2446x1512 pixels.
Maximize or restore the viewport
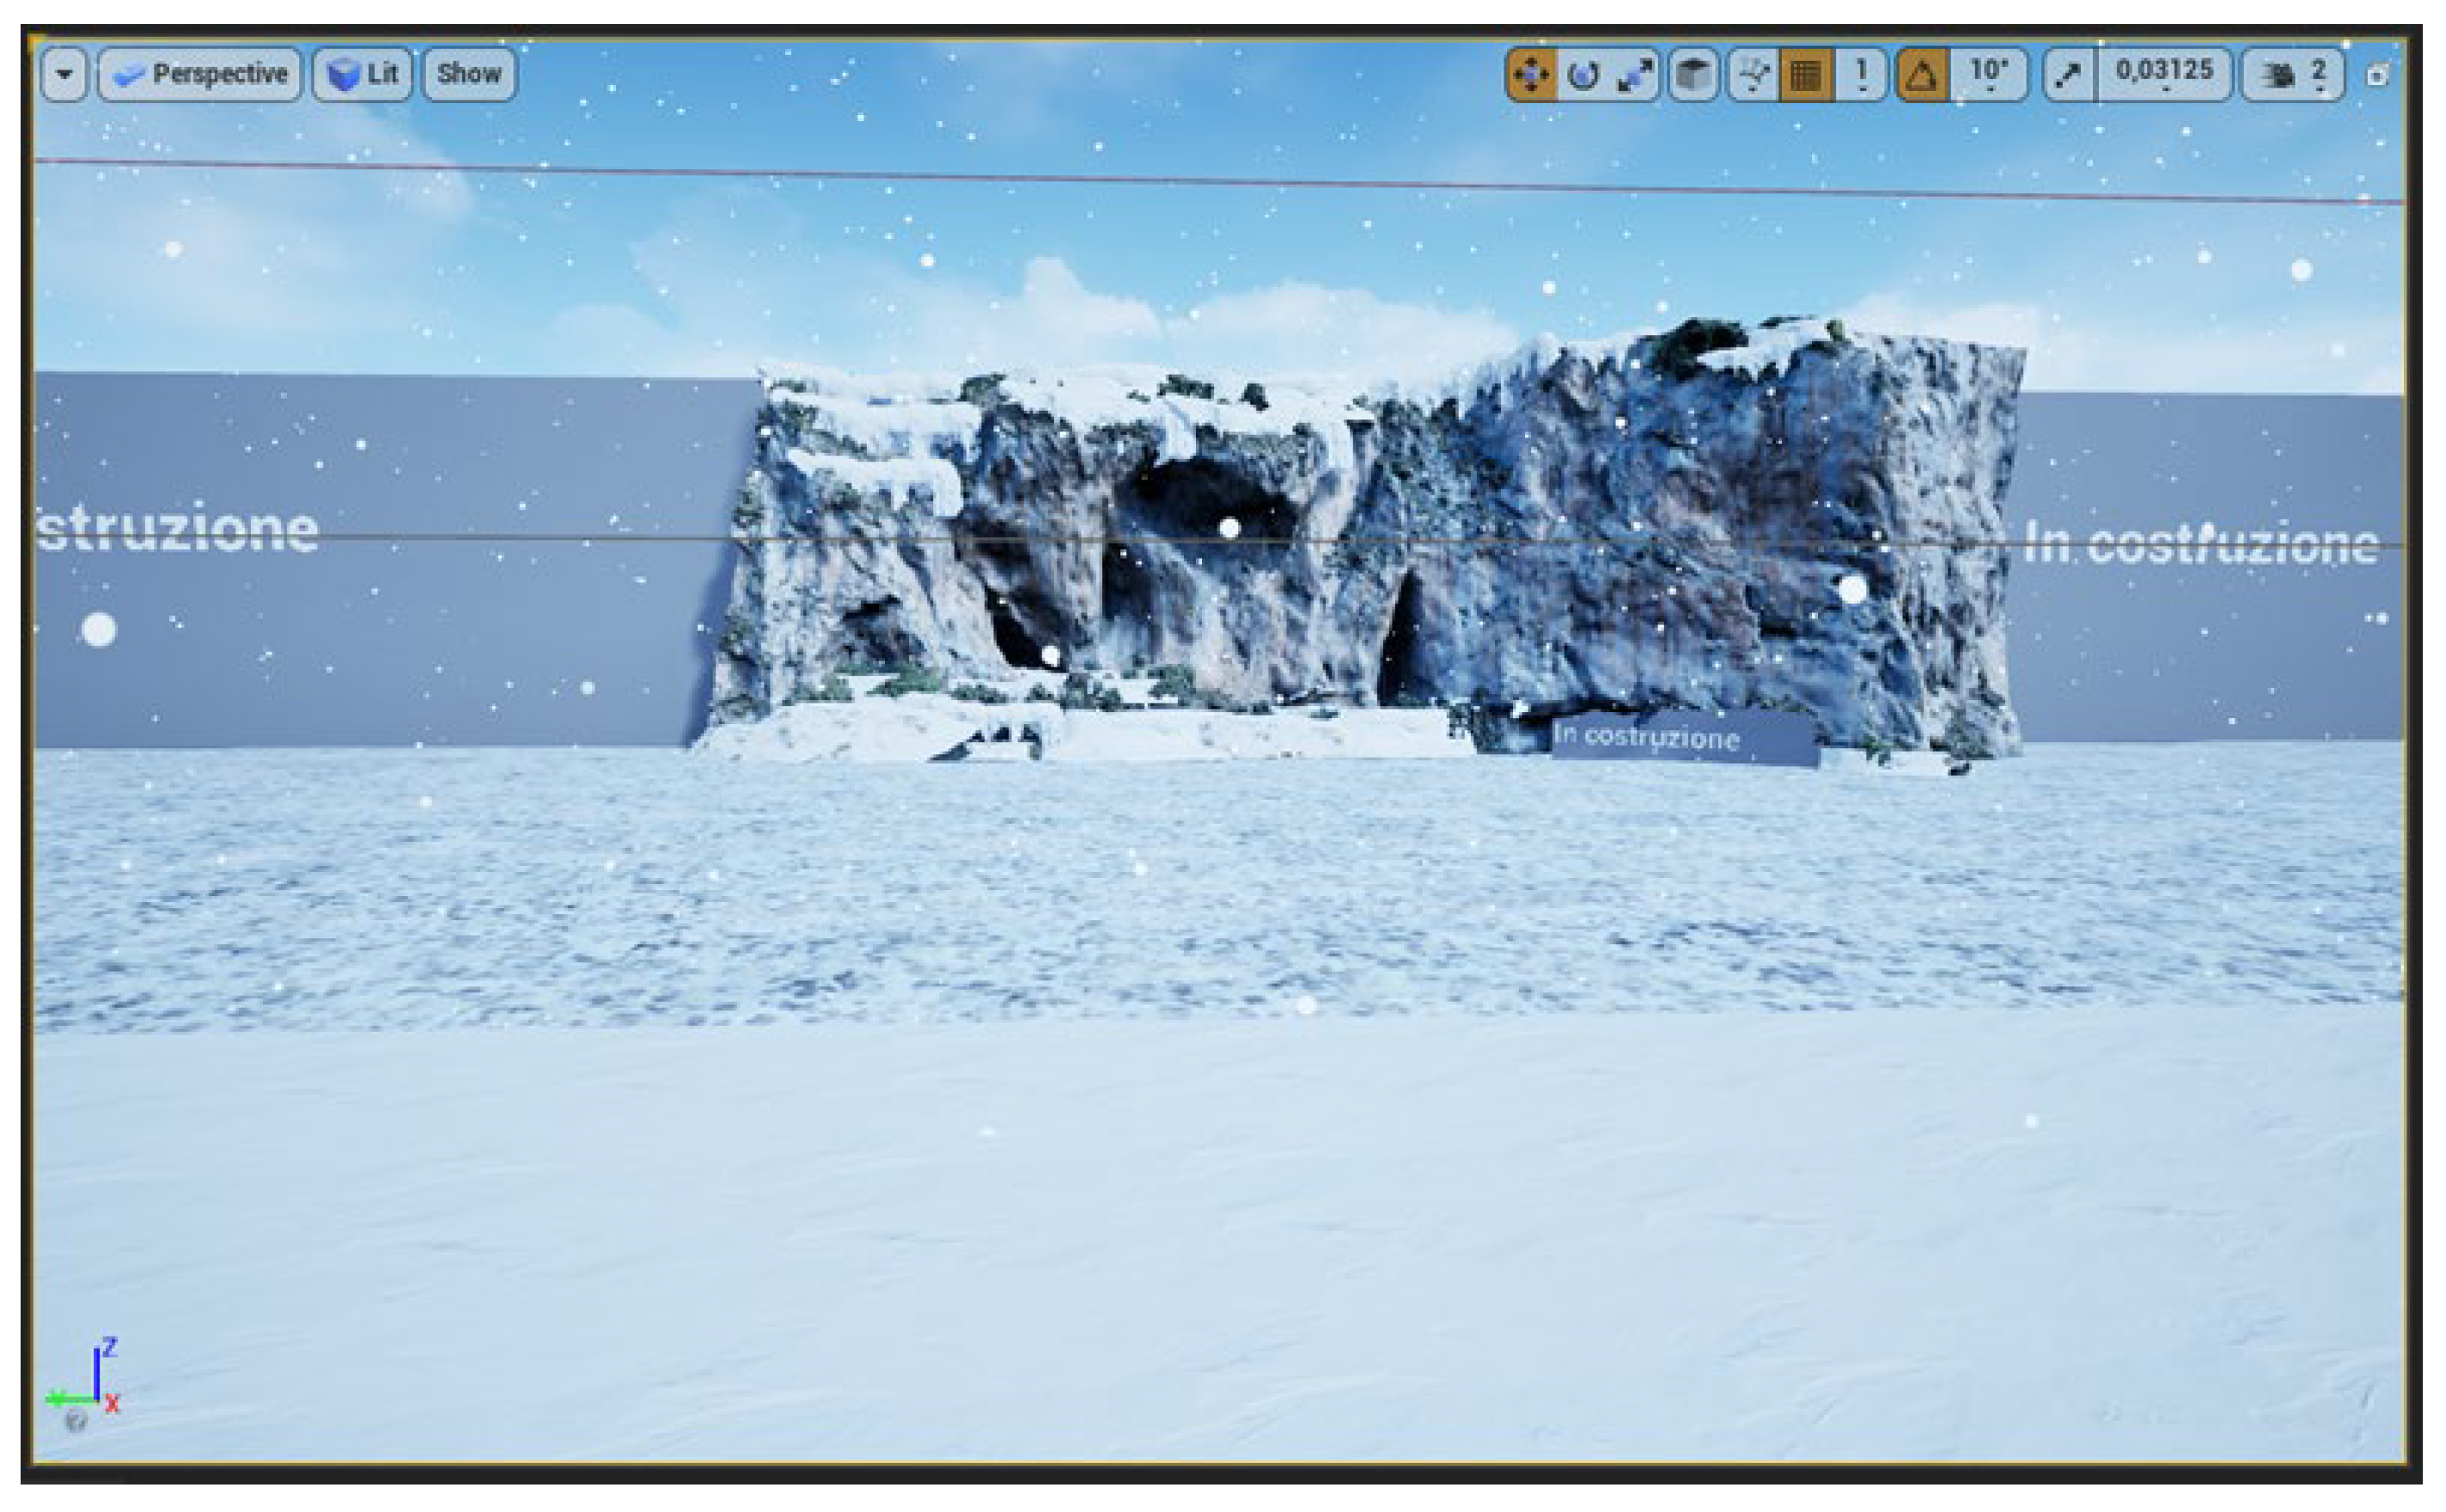[x=2378, y=76]
